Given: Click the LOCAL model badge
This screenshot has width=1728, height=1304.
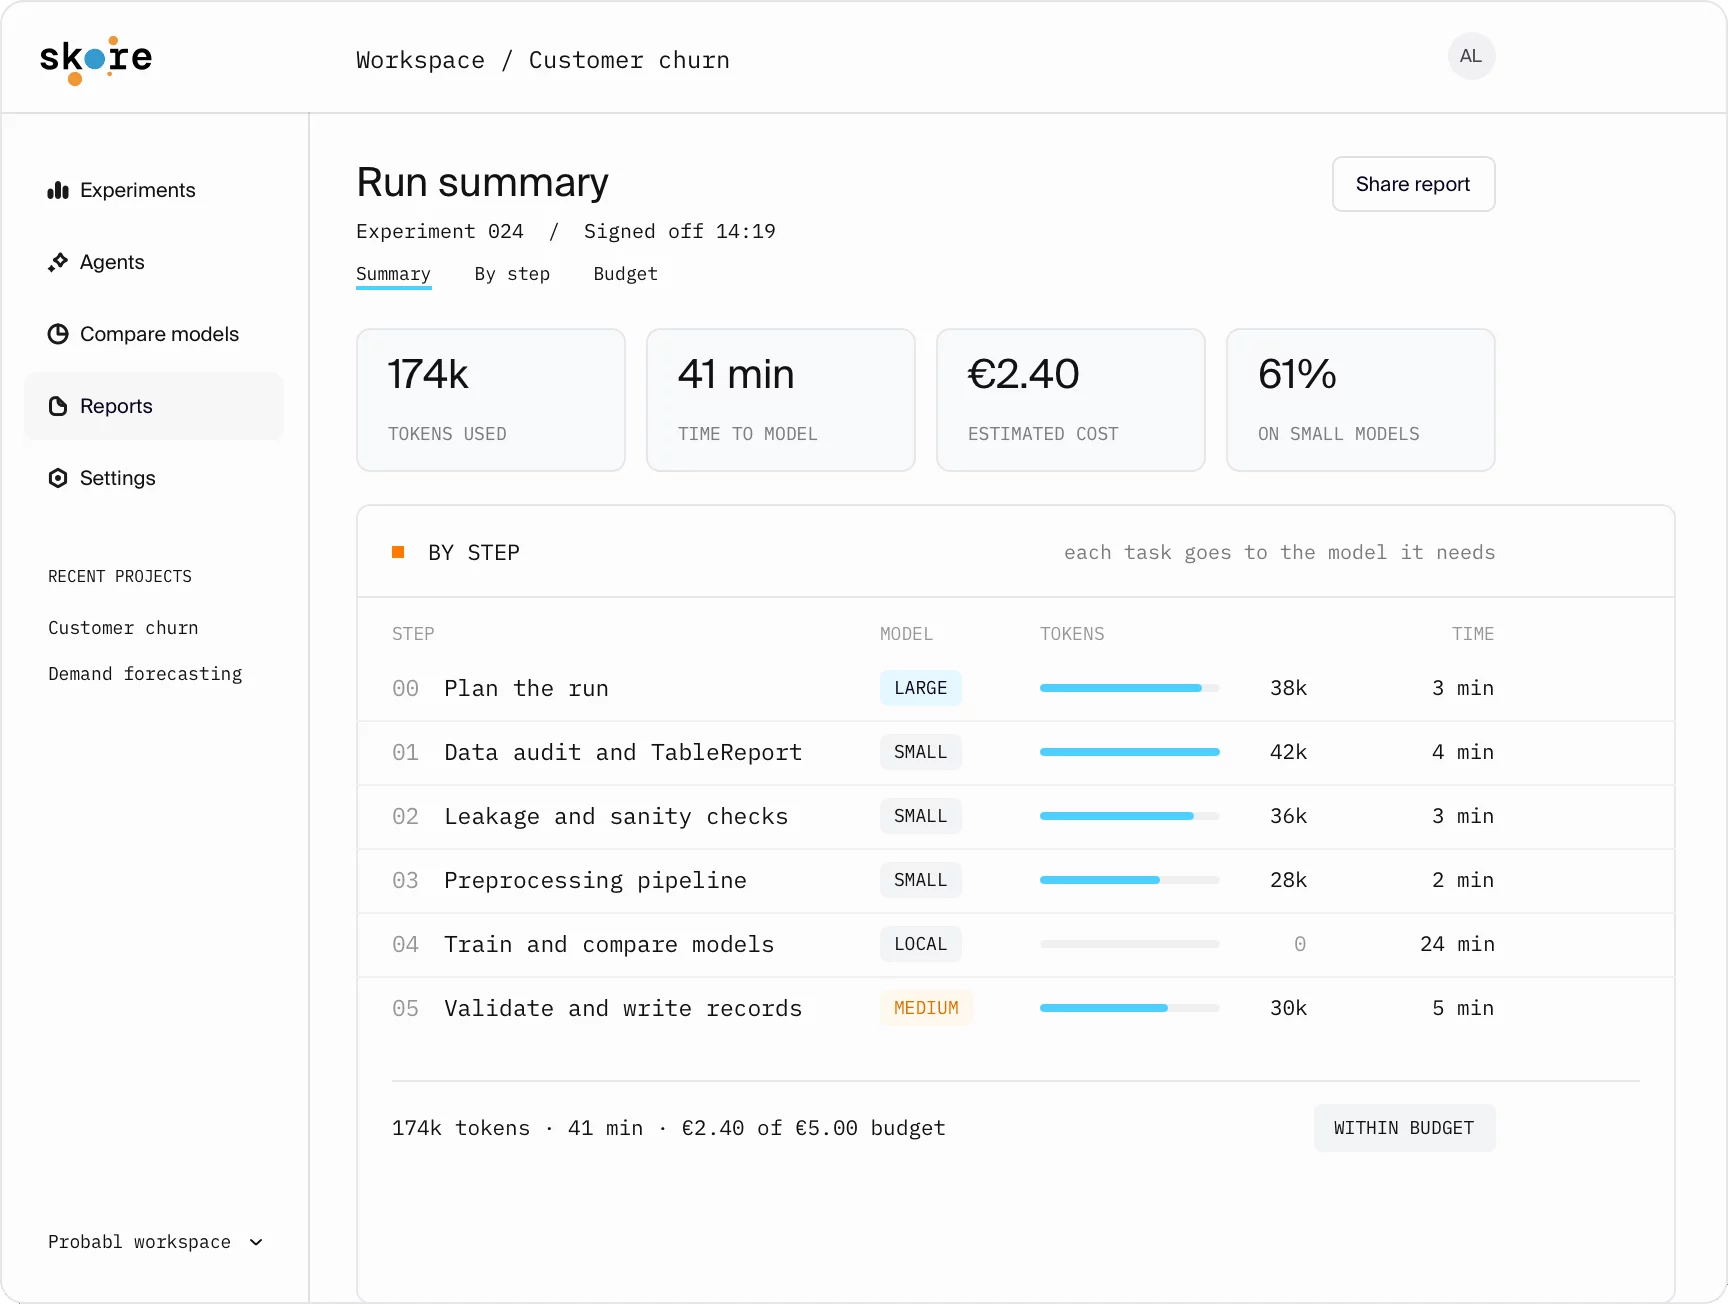Looking at the screenshot, I should pyautogui.click(x=920, y=944).
